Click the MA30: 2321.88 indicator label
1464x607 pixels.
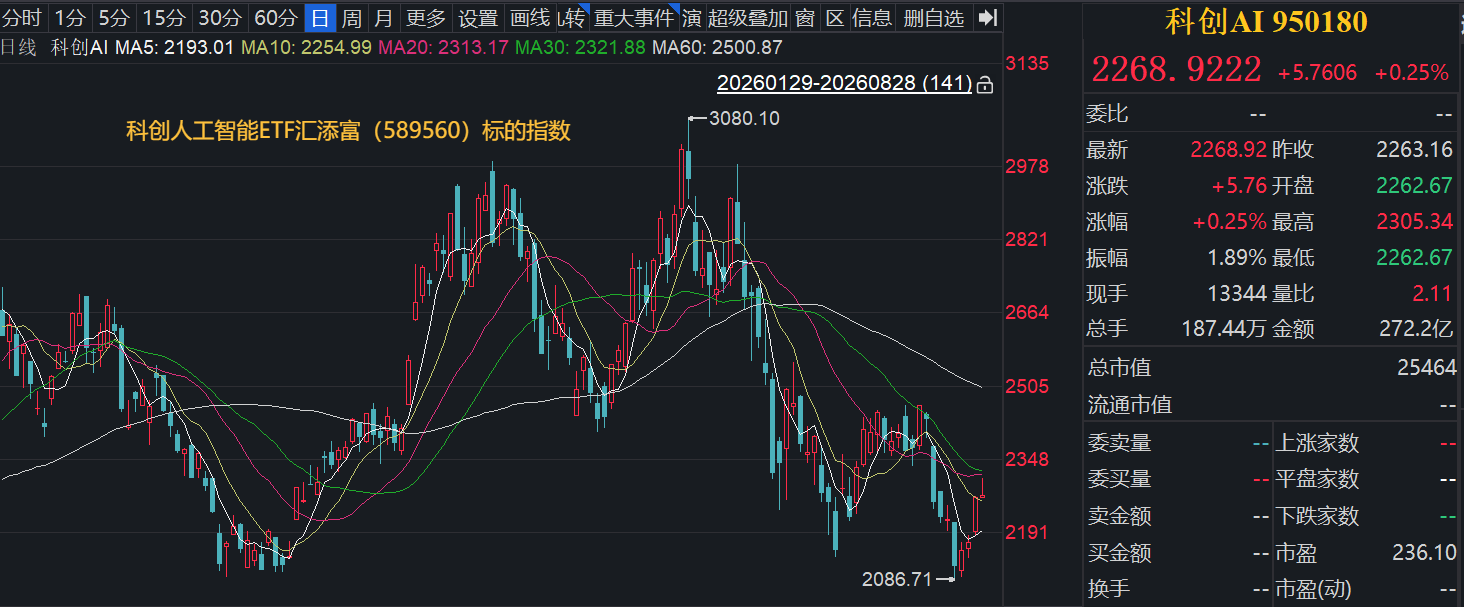580,47
